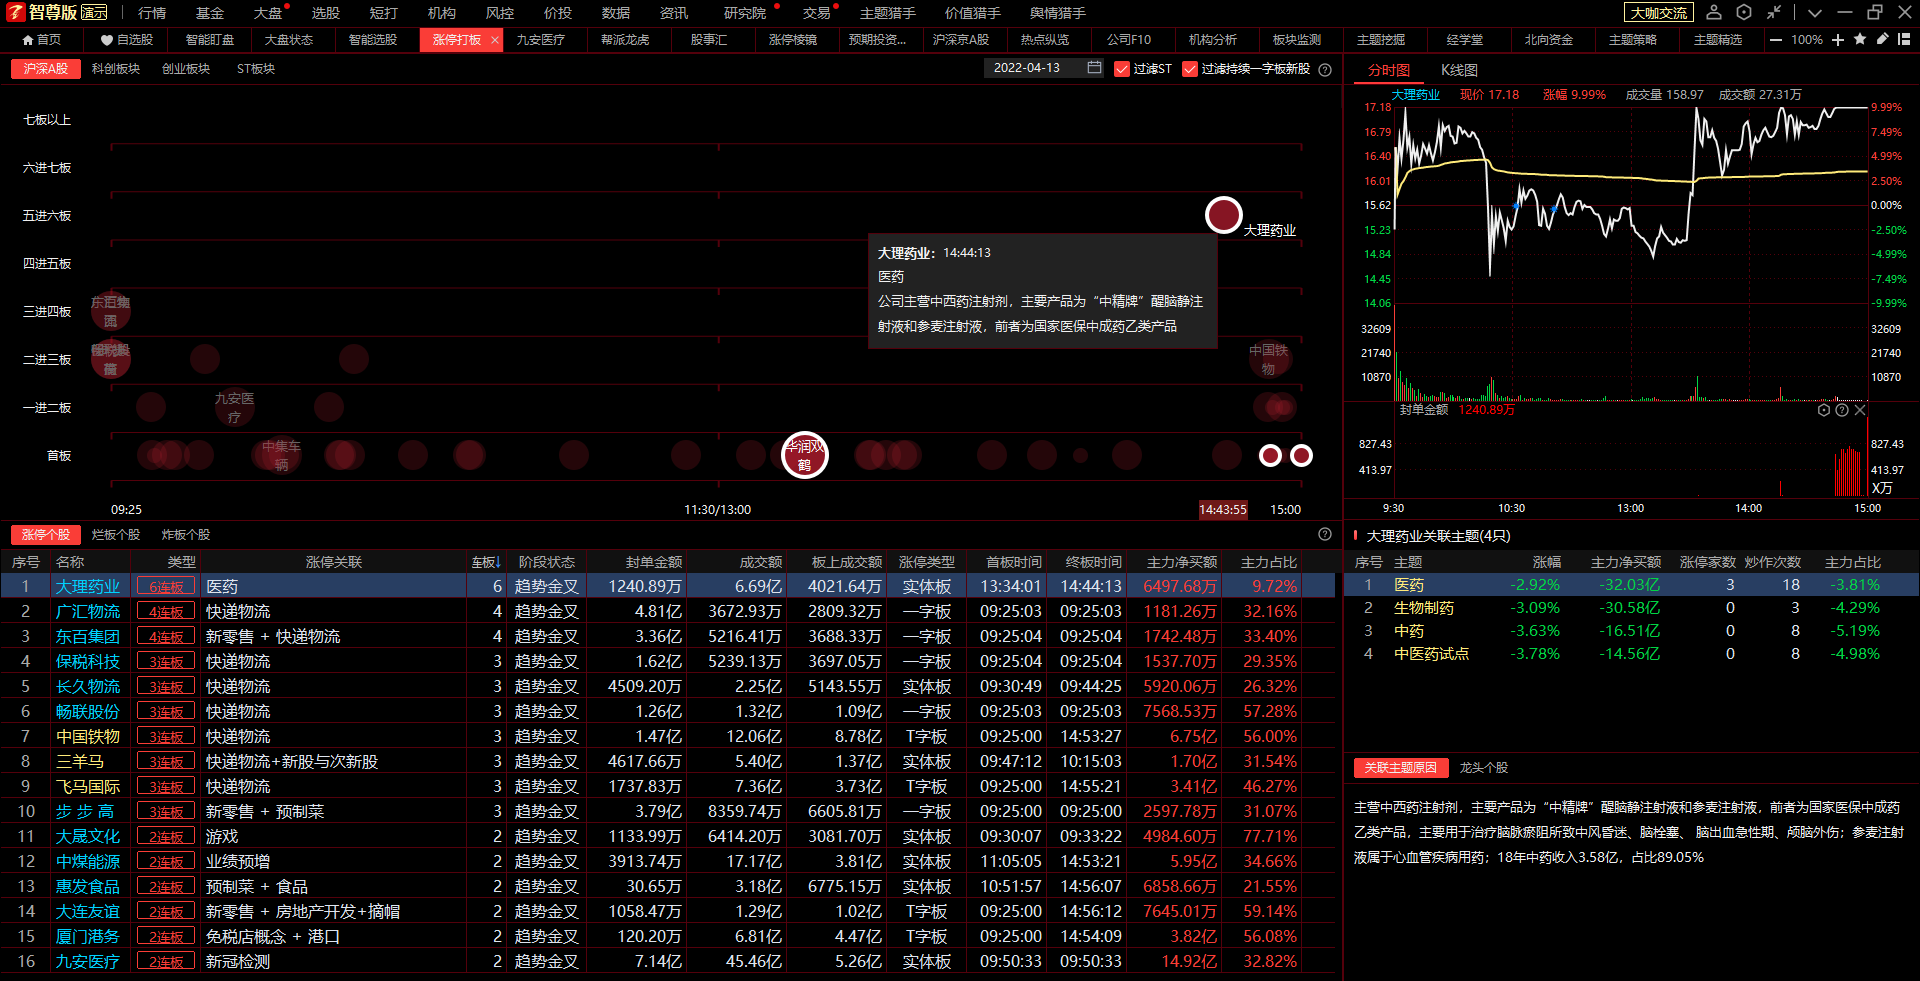The image size is (1920, 981).
Task: Open the 研究院 menu
Action: [745, 13]
